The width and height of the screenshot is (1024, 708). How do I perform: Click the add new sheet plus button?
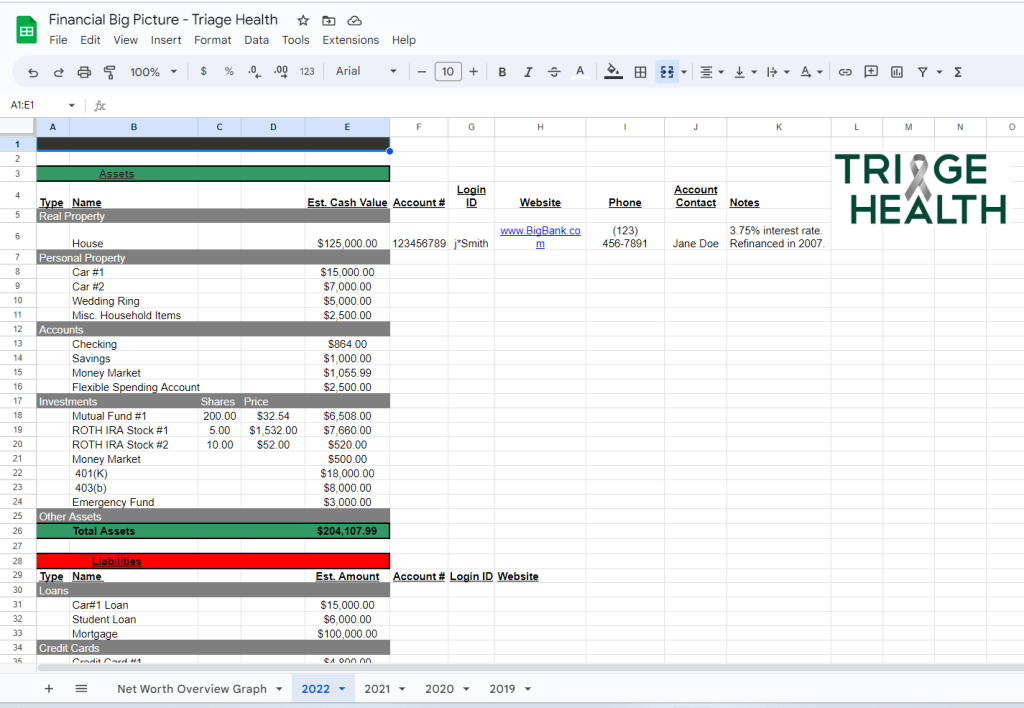pos(48,689)
